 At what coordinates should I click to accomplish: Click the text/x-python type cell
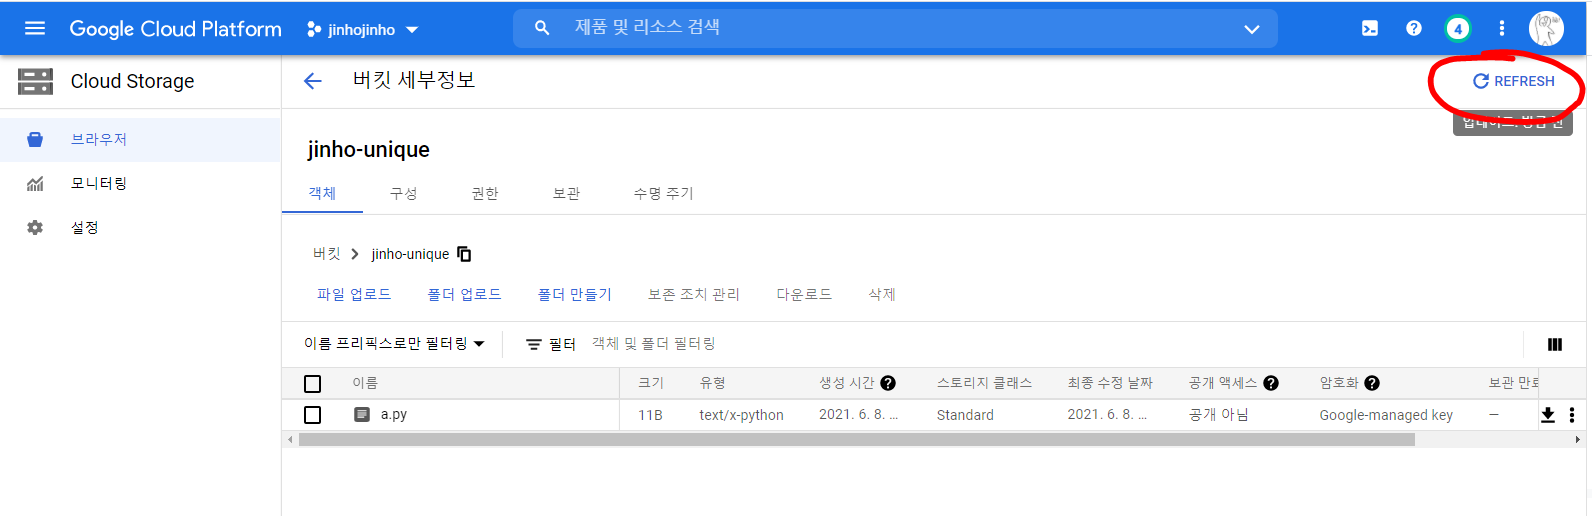click(741, 415)
